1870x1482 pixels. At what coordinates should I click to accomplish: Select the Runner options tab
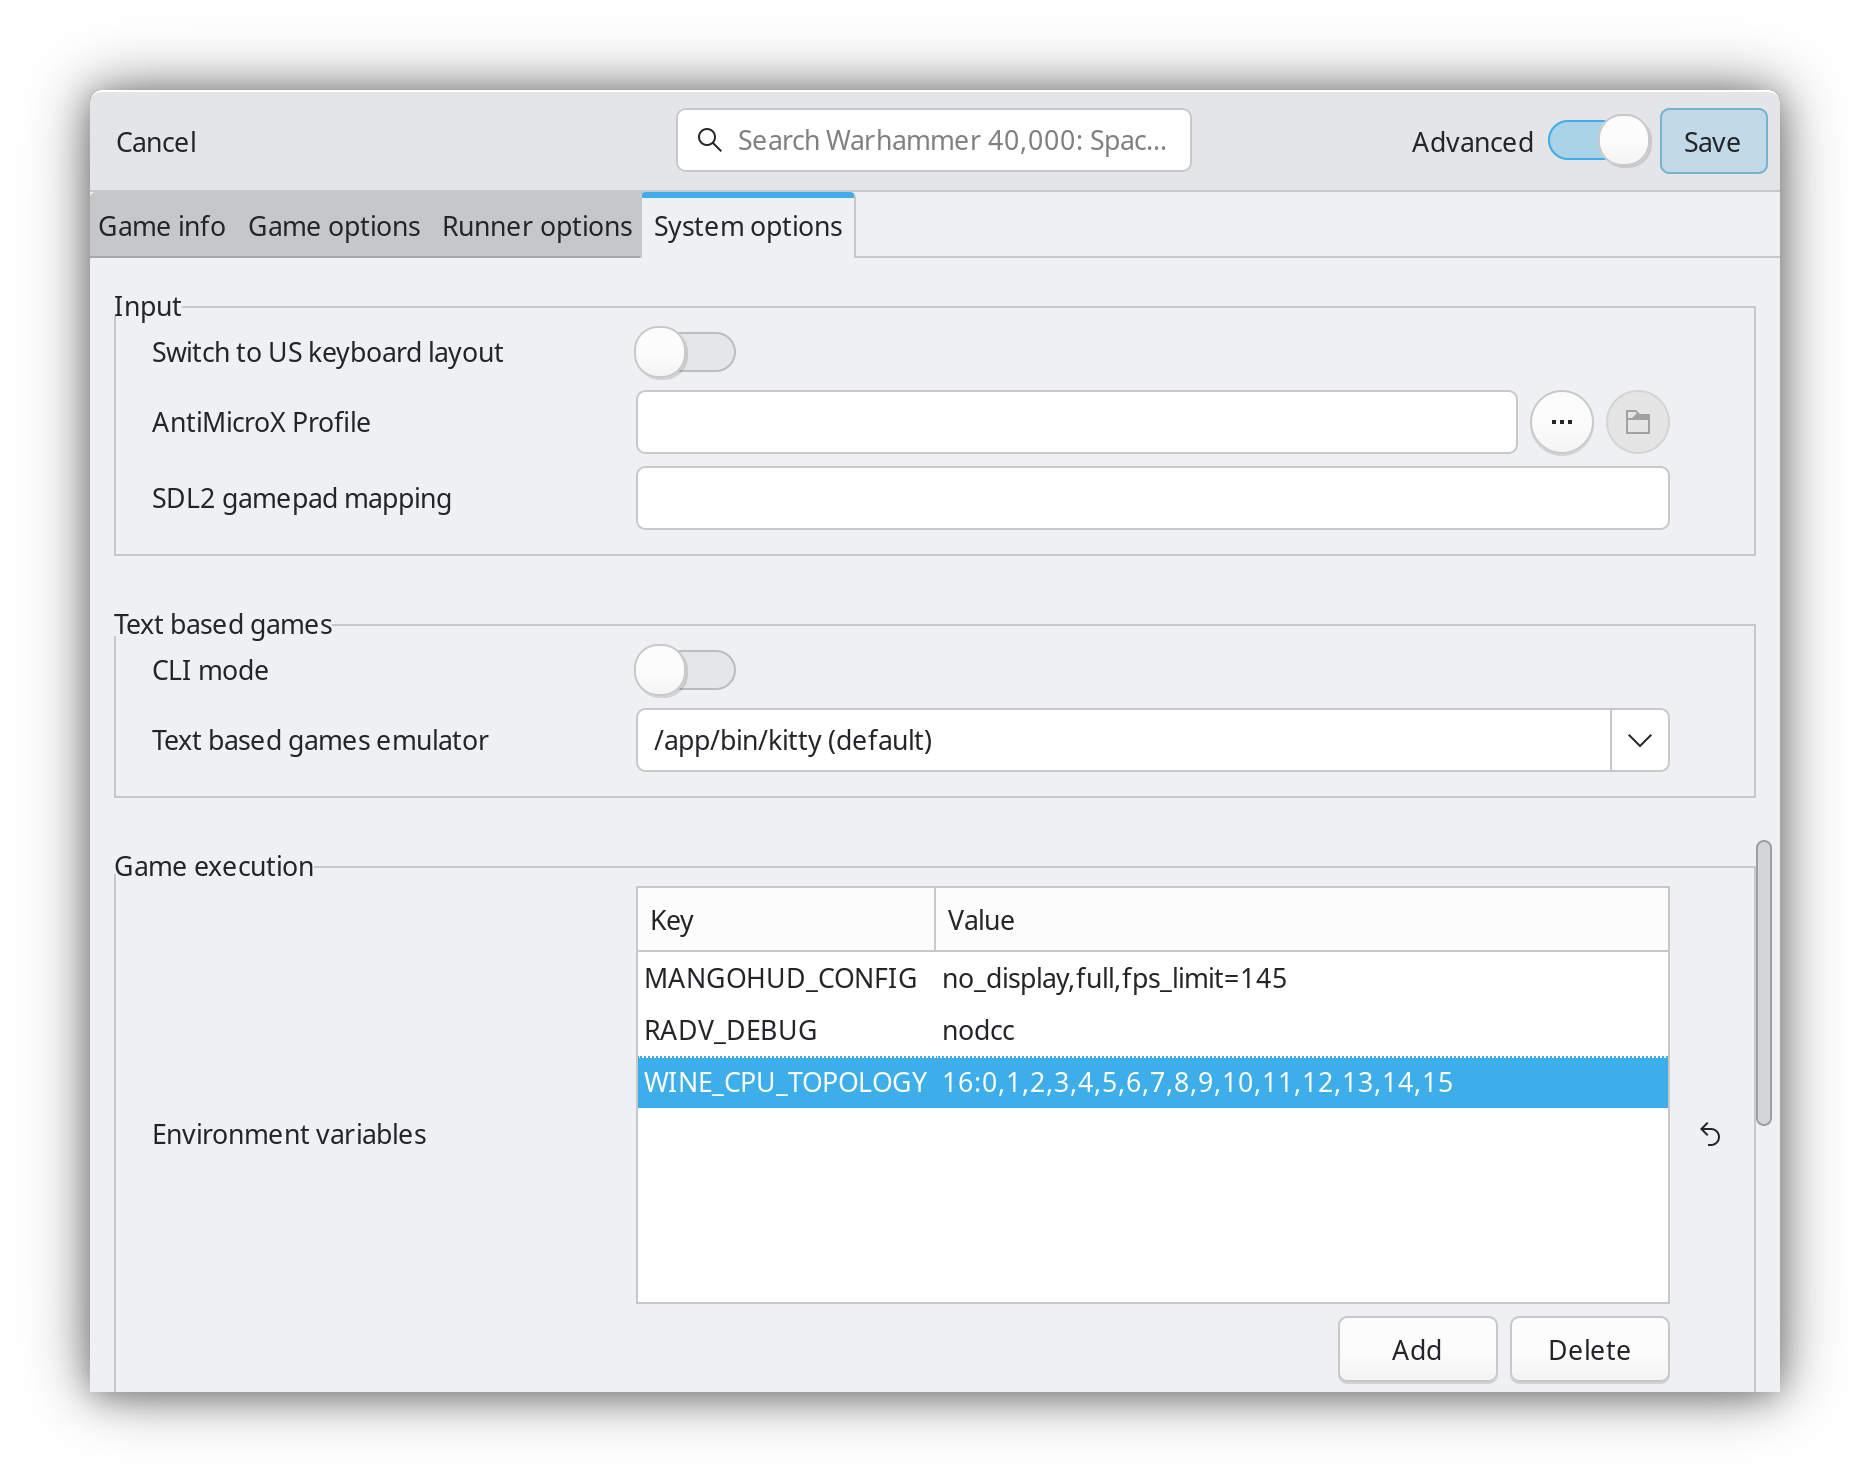pos(537,226)
